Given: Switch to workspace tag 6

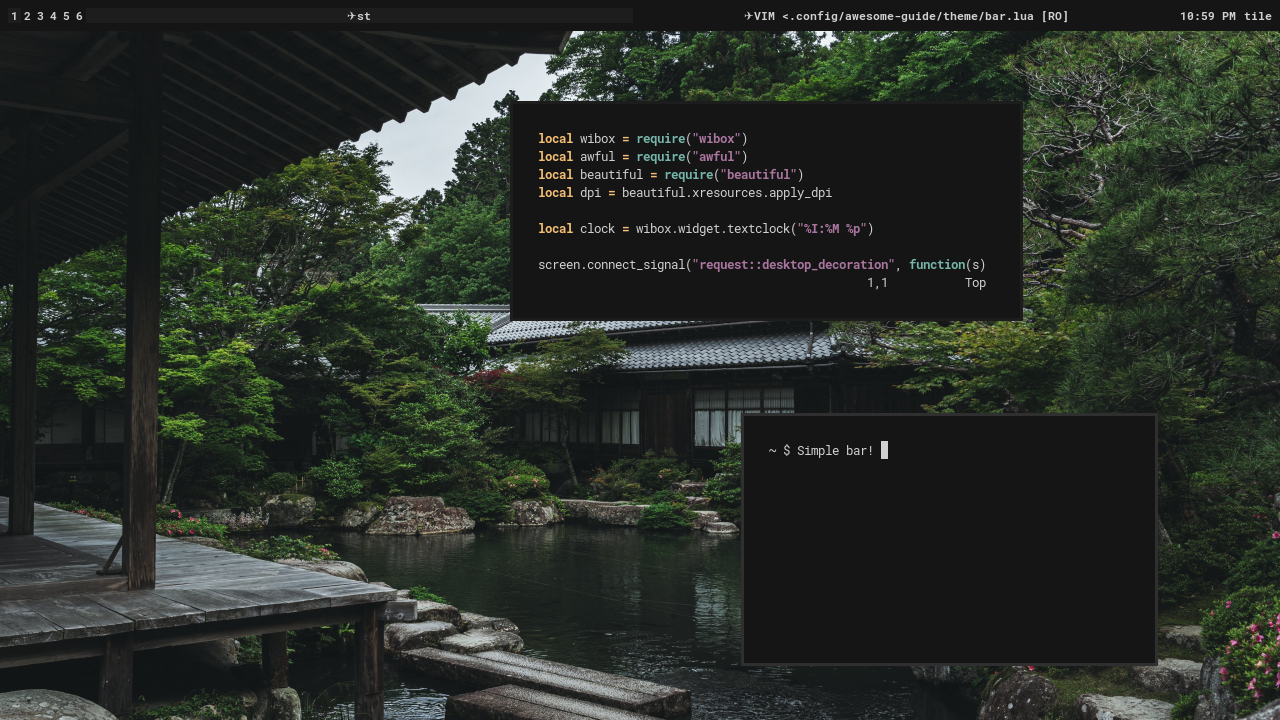Looking at the screenshot, I should tap(79, 16).
